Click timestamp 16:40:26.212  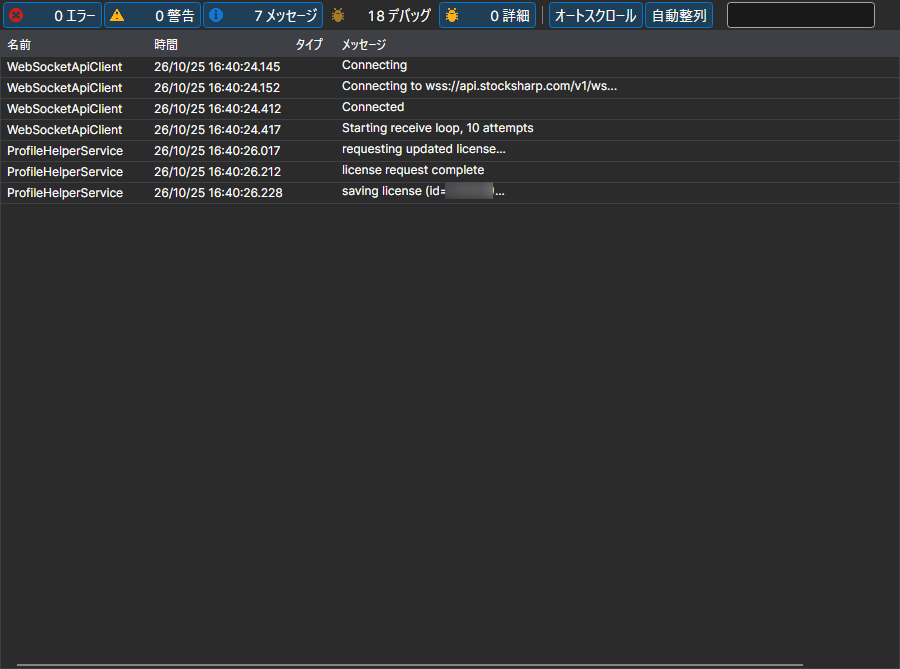(218, 172)
